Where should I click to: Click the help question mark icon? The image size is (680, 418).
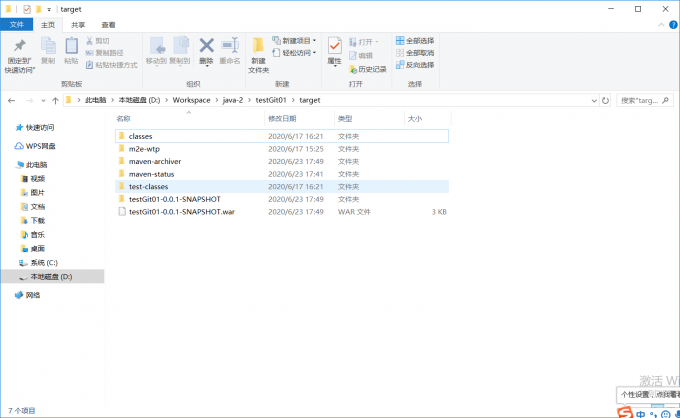(670, 24)
